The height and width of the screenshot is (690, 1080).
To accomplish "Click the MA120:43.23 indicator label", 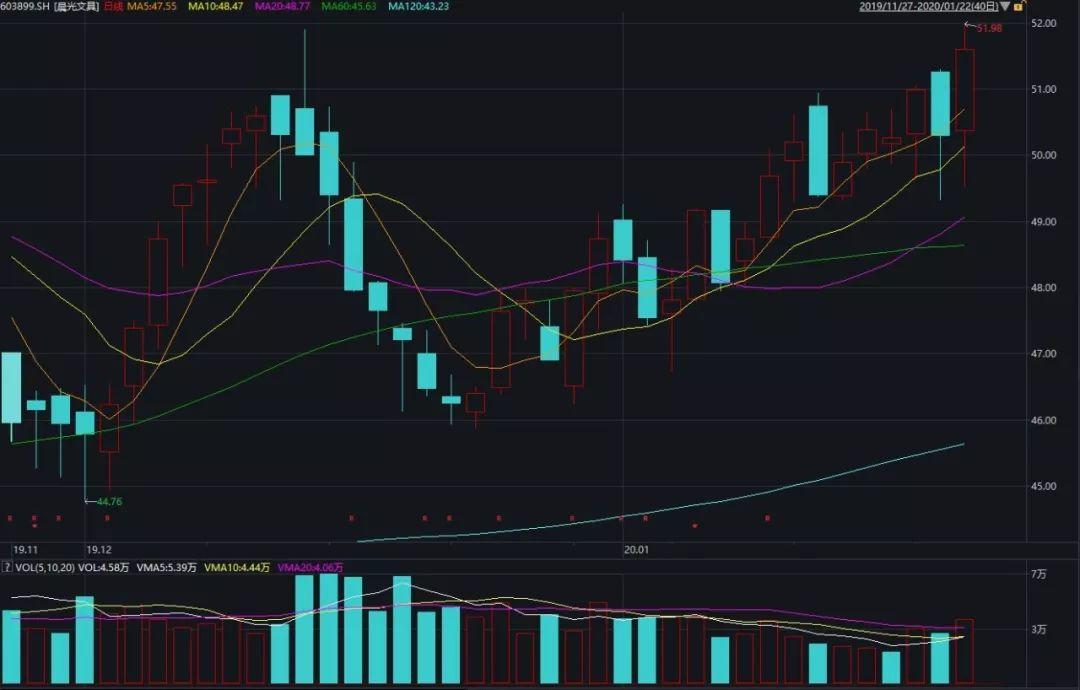I will pos(418,7).
